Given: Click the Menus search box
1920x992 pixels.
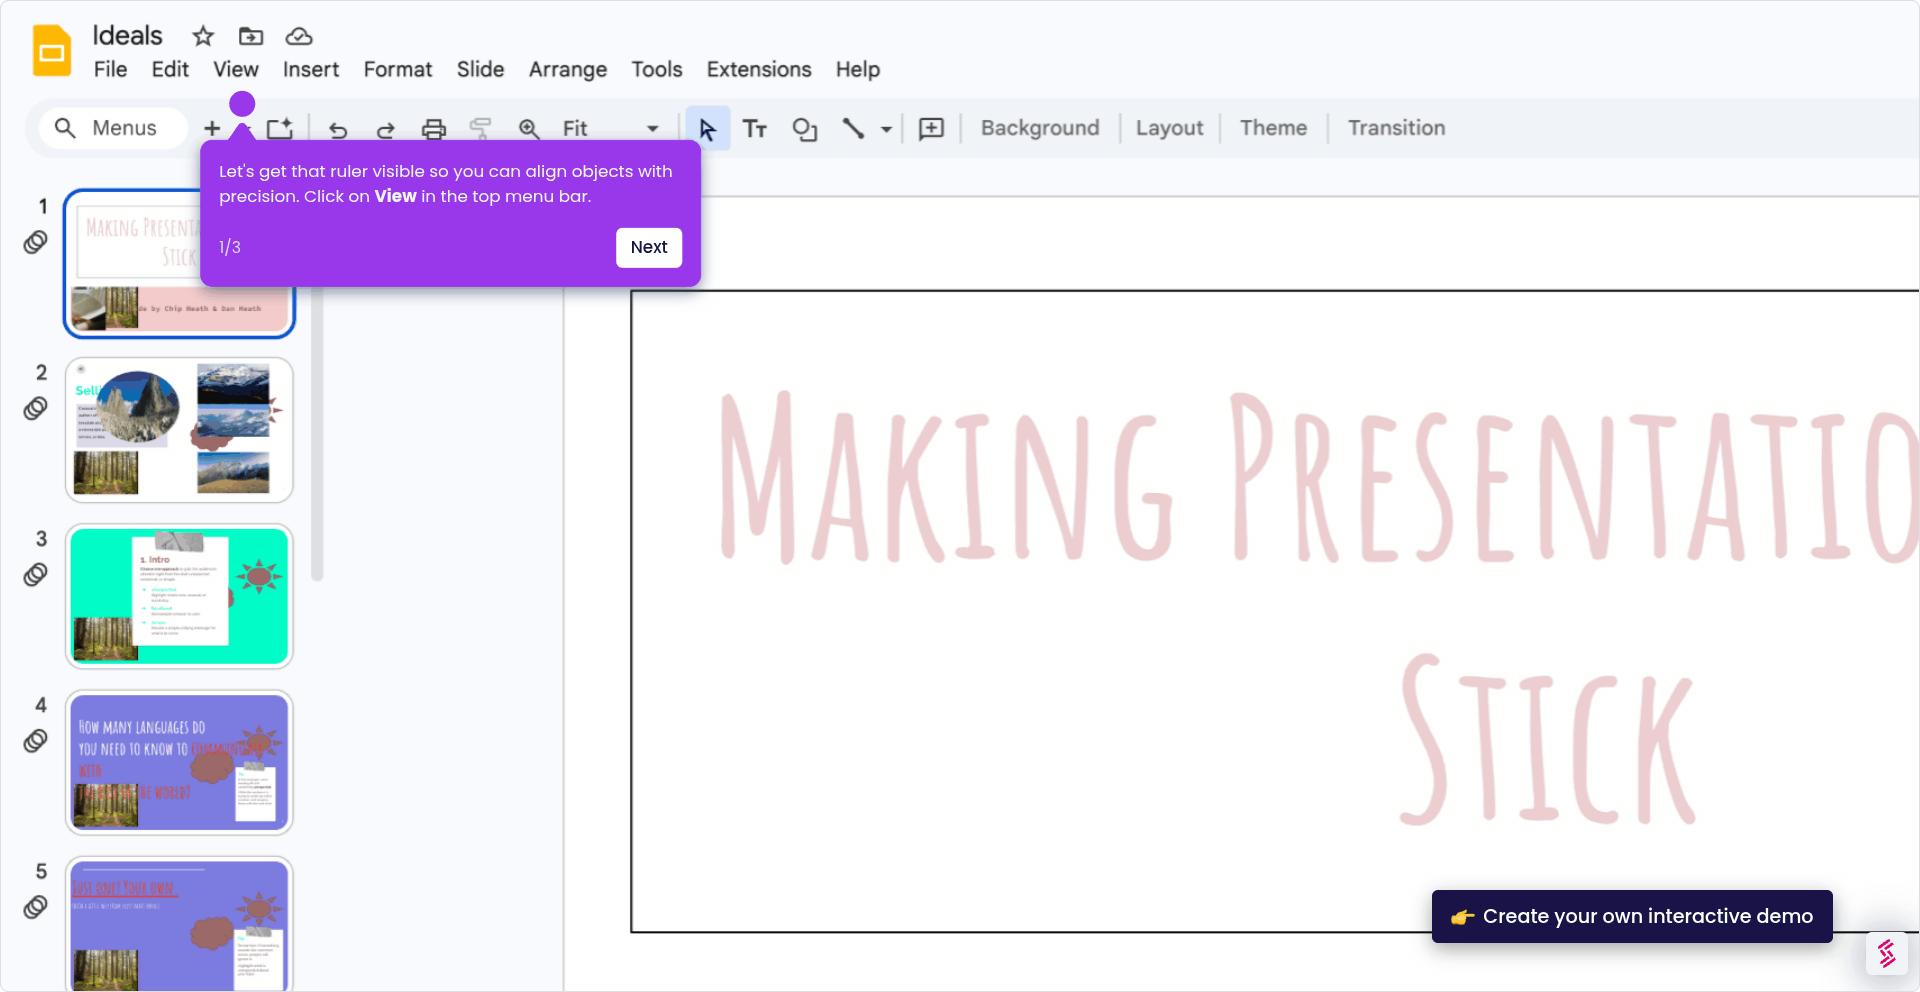Looking at the screenshot, I should click(x=113, y=128).
